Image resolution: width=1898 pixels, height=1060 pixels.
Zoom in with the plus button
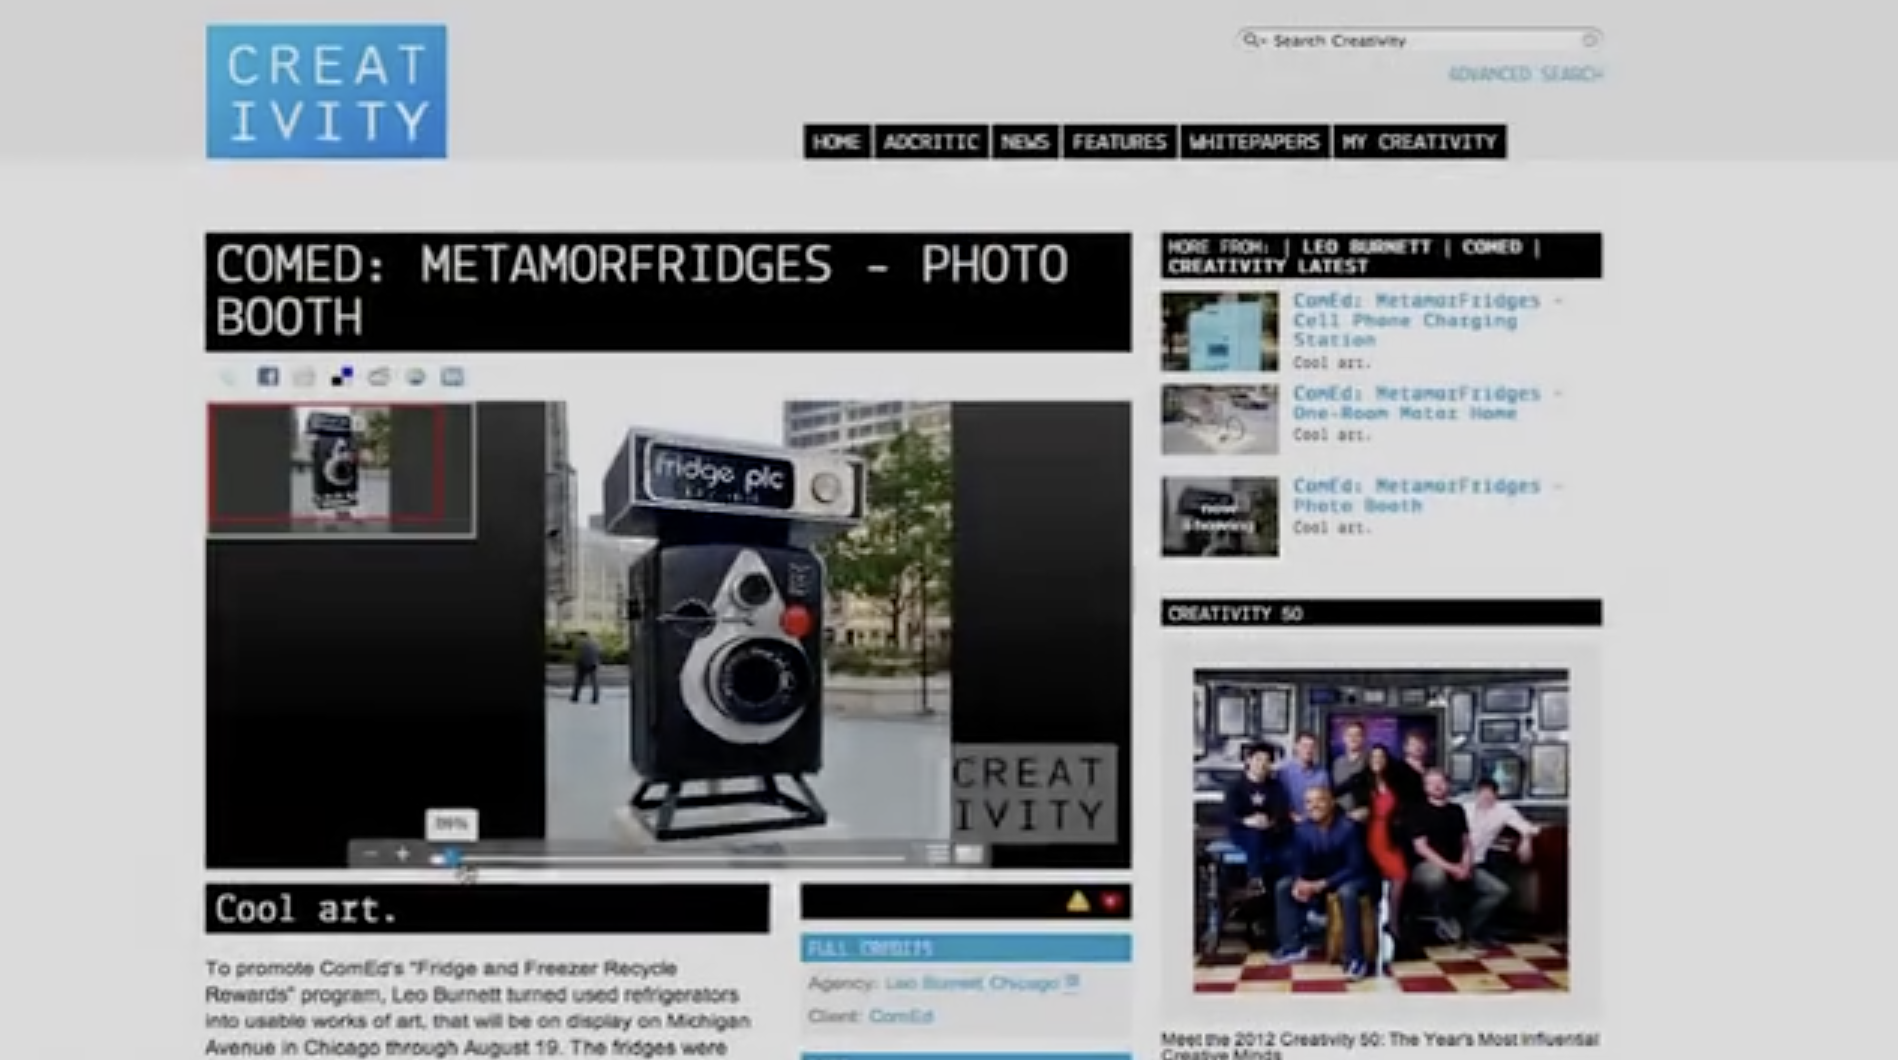coord(402,854)
